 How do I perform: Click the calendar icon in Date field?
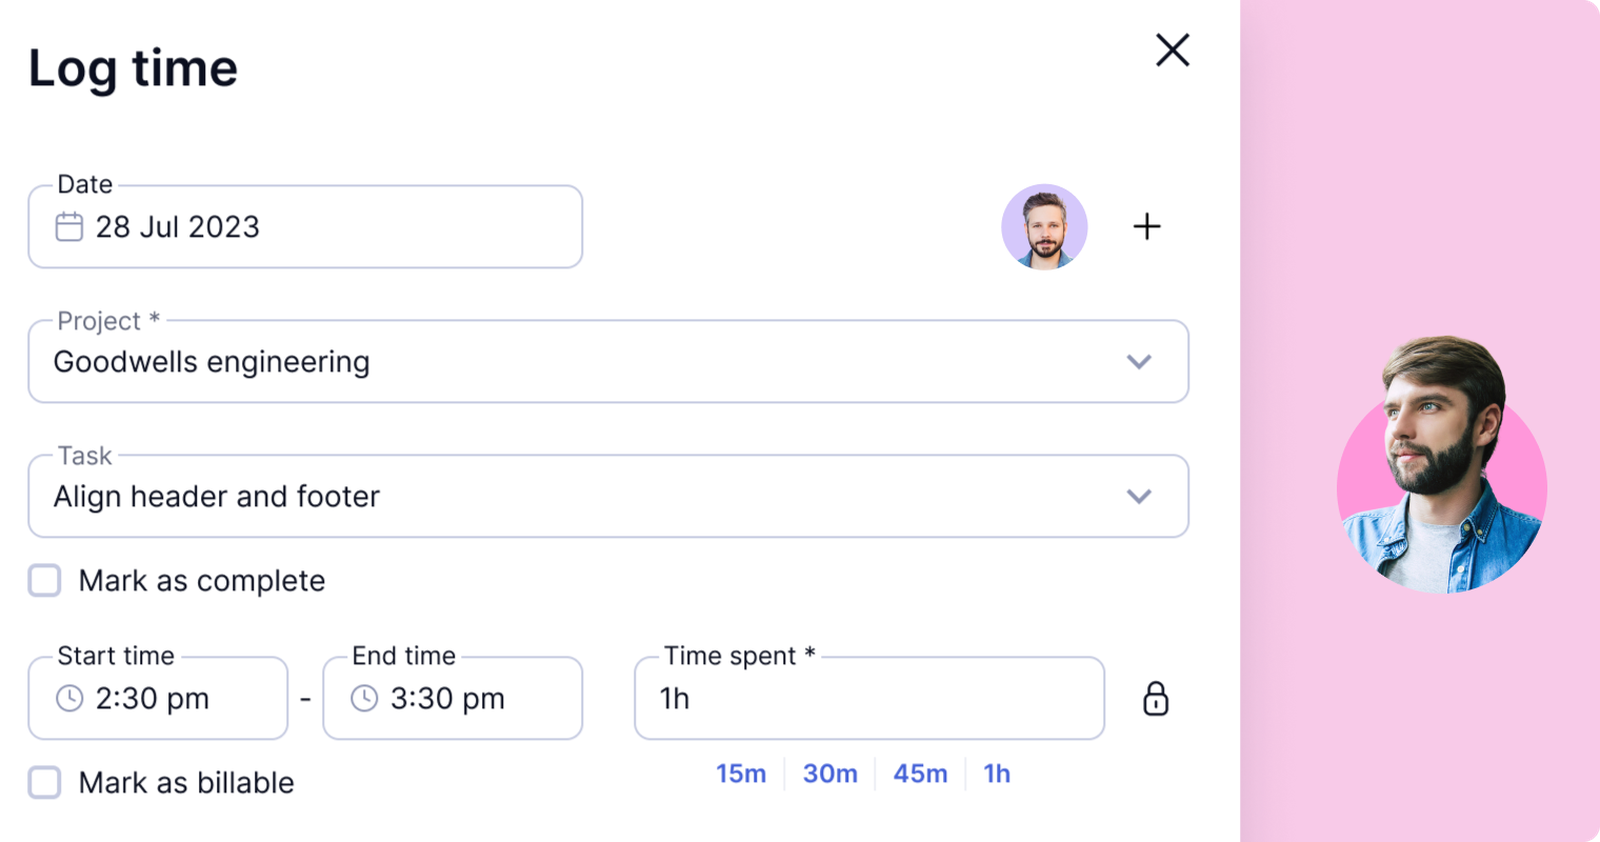pos(68,227)
